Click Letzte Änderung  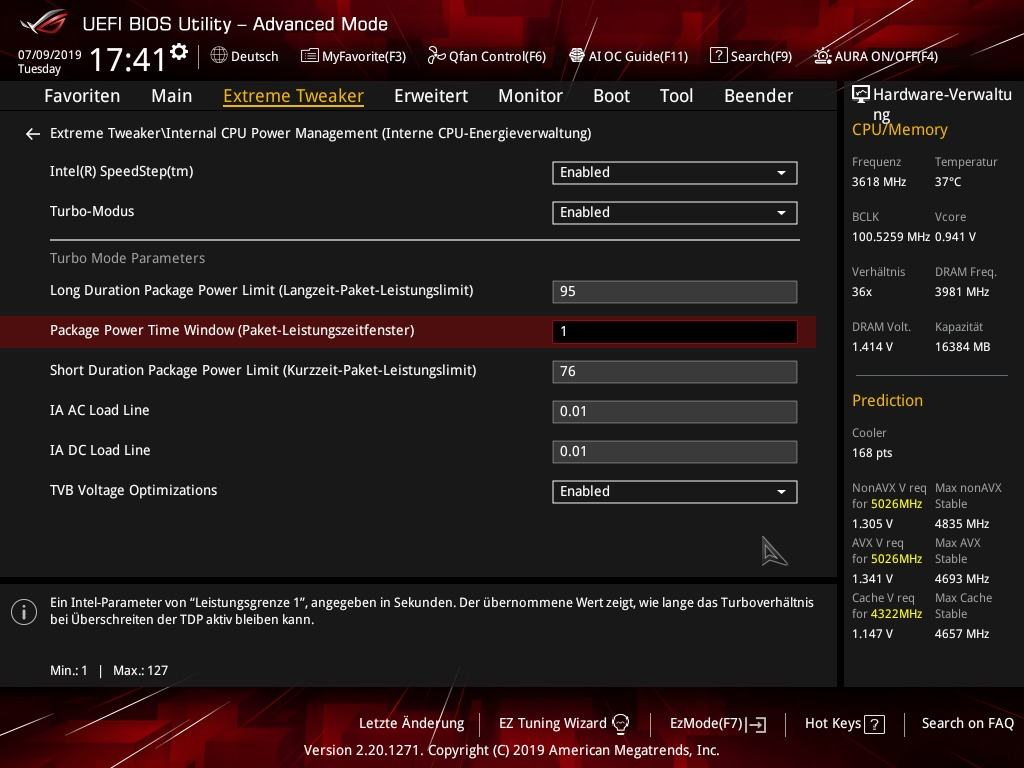click(x=411, y=724)
